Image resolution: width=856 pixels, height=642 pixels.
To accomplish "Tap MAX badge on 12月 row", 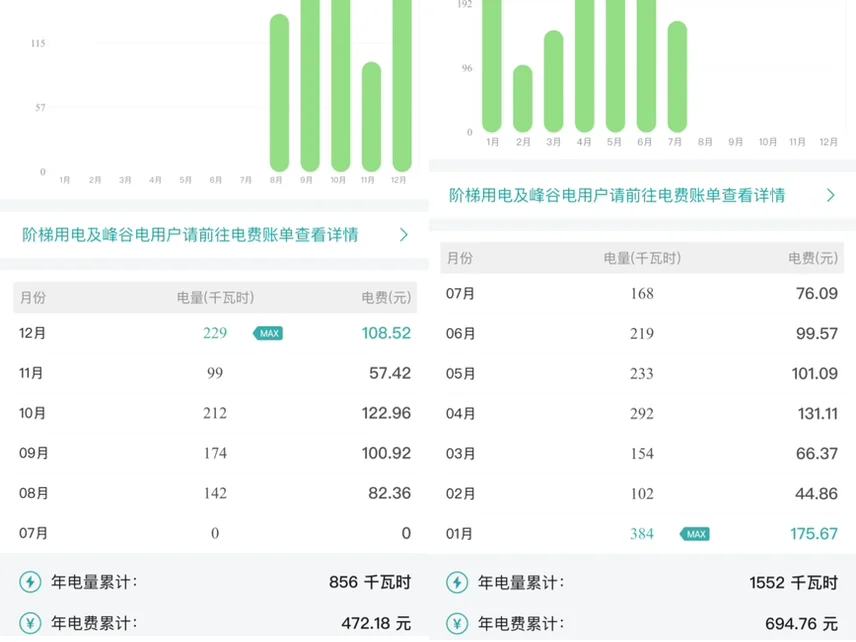I will (x=268, y=333).
